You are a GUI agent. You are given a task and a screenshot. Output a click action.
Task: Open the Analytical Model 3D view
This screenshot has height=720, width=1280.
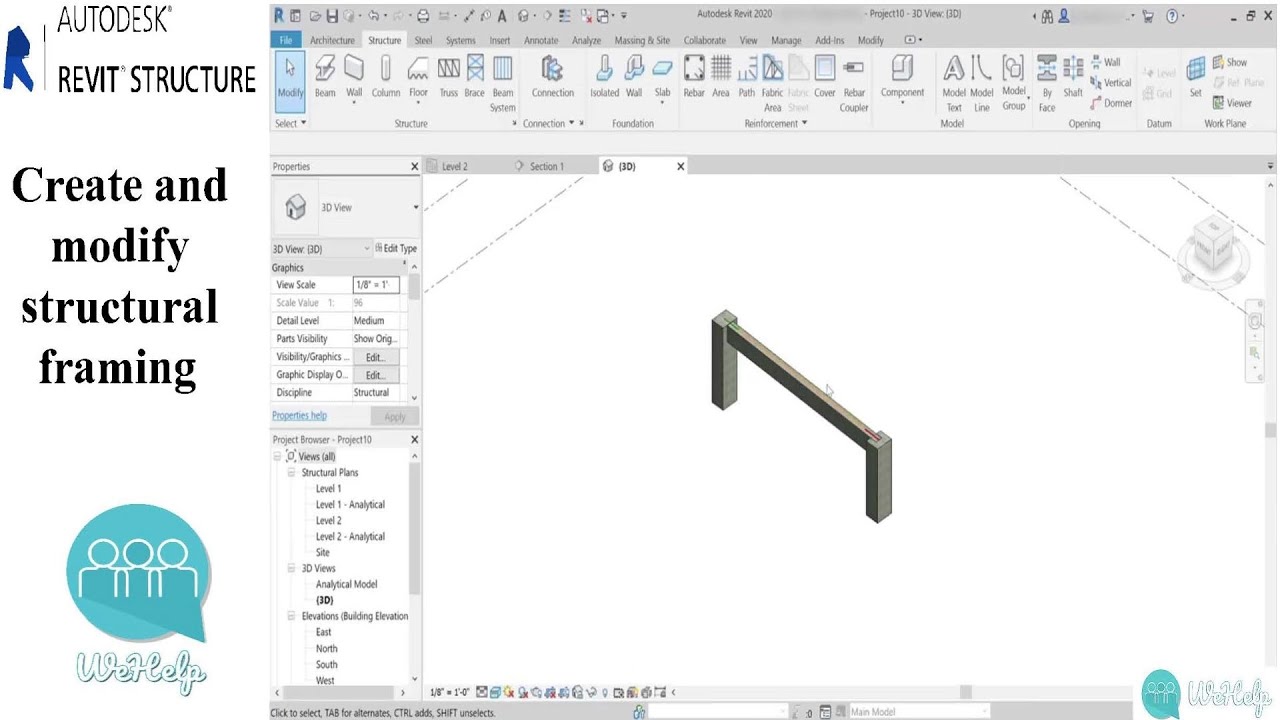tap(346, 584)
